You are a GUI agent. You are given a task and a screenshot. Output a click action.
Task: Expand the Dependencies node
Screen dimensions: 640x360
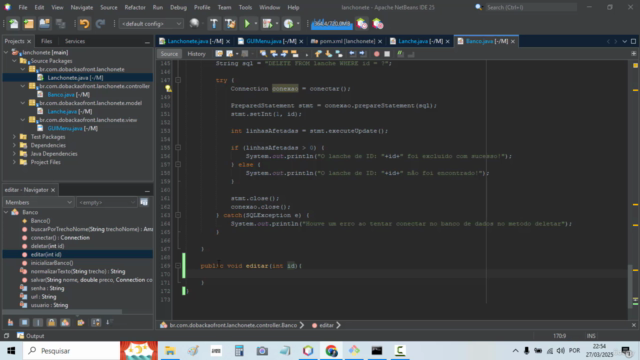click(14, 145)
